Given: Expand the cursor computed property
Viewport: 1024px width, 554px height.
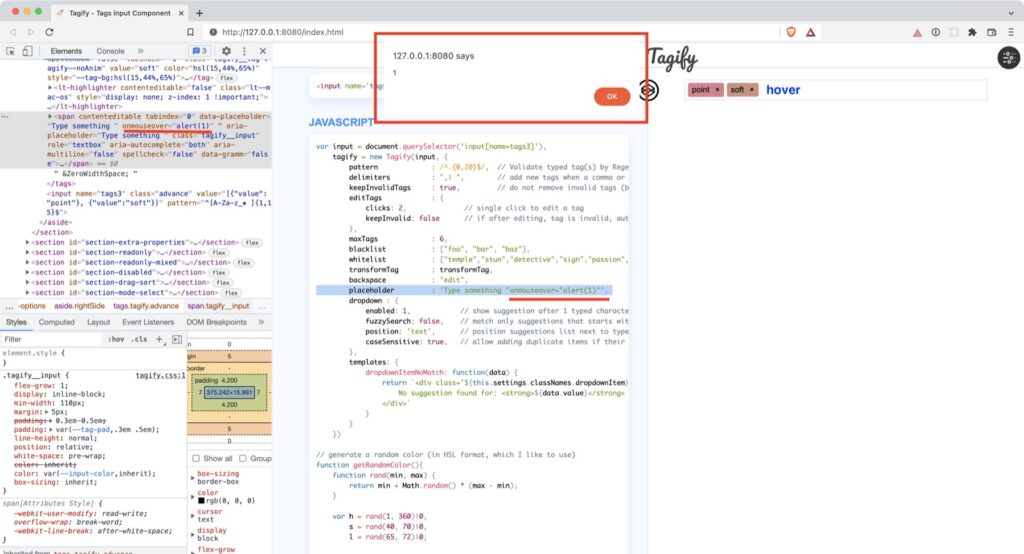Looking at the screenshot, I should click(x=192, y=515).
